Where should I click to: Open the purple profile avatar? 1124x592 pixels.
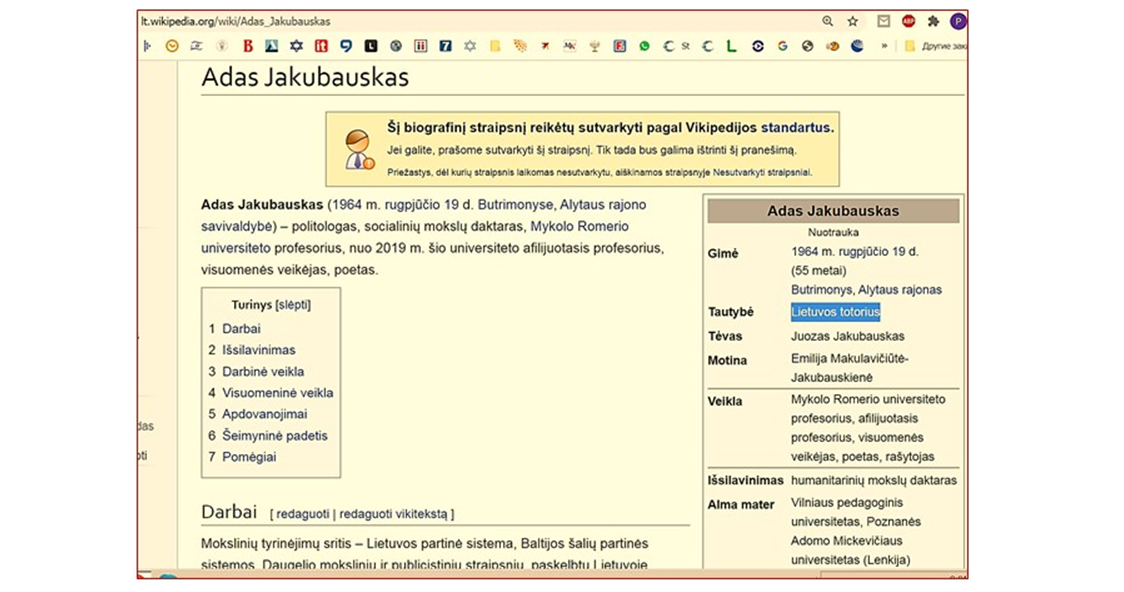point(958,21)
